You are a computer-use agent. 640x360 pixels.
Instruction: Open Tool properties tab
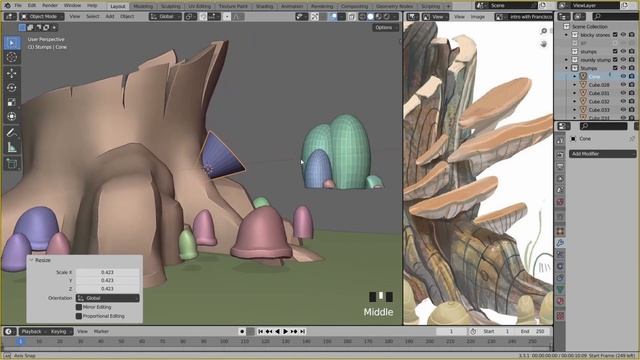(x=560, y=140)
